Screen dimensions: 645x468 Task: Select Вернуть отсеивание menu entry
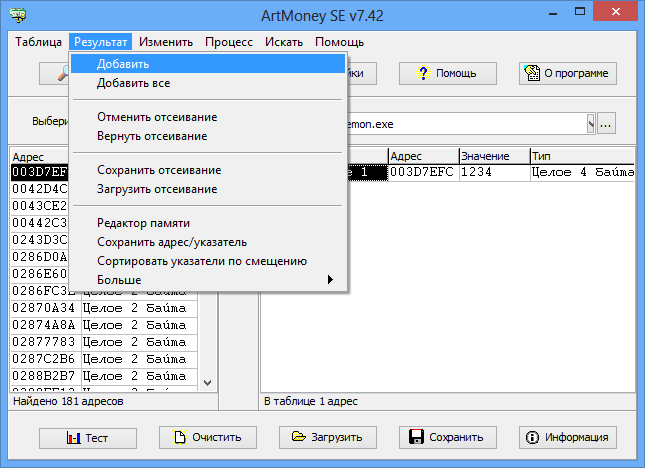click(x=208, y=136)
